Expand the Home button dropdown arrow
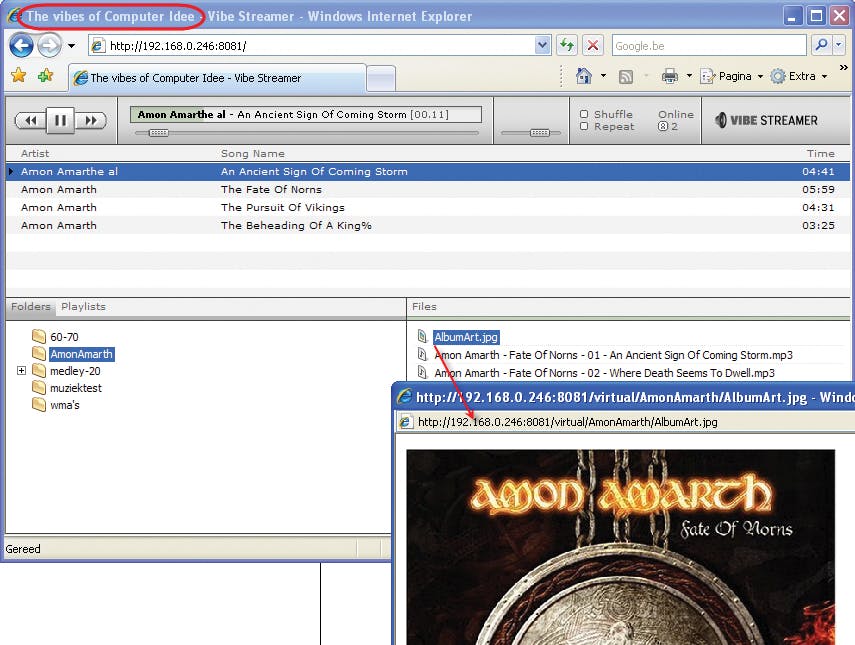The height and width of the screenshot is (645, 855). 603,76
